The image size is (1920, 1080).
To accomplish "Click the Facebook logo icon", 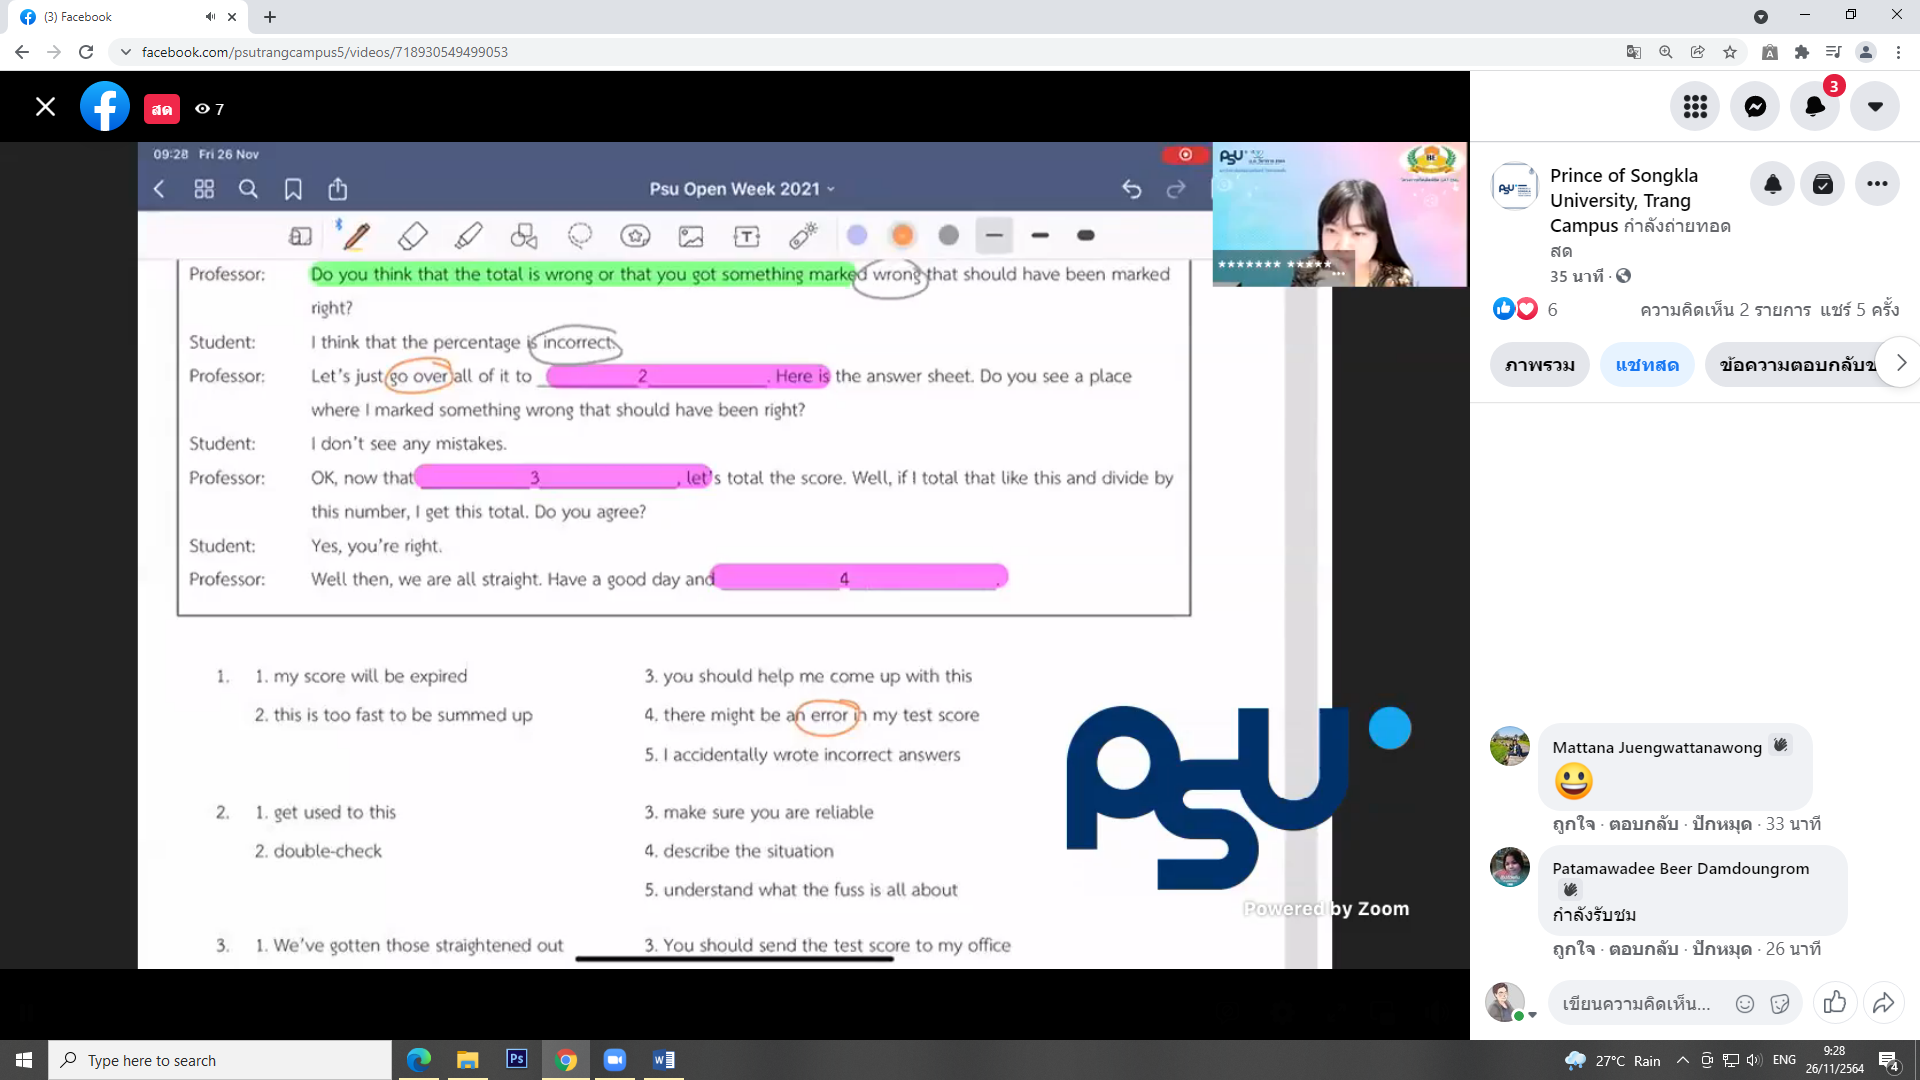I will (105, 107).
